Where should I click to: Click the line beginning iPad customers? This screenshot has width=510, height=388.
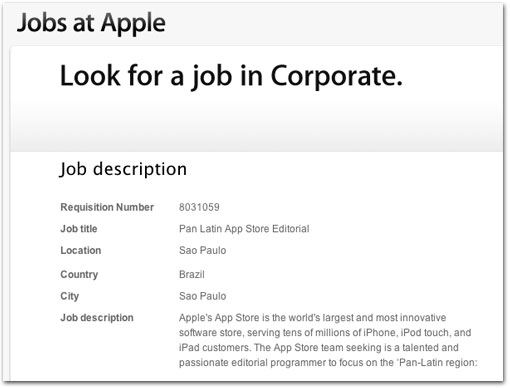pyautogui.click(x=319, y=348)
